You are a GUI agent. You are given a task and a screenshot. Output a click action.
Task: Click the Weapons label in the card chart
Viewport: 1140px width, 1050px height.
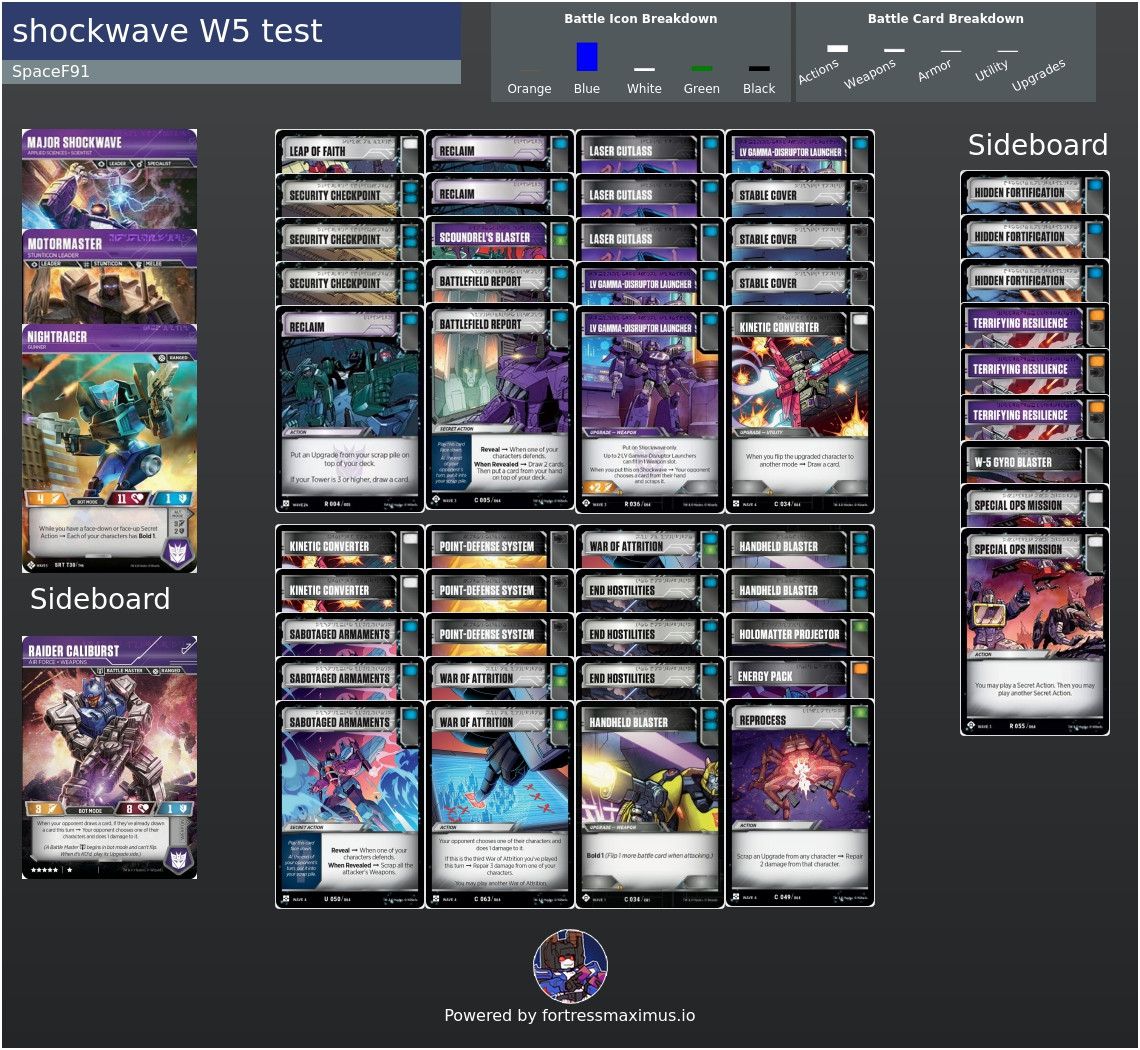pos(870,74)
